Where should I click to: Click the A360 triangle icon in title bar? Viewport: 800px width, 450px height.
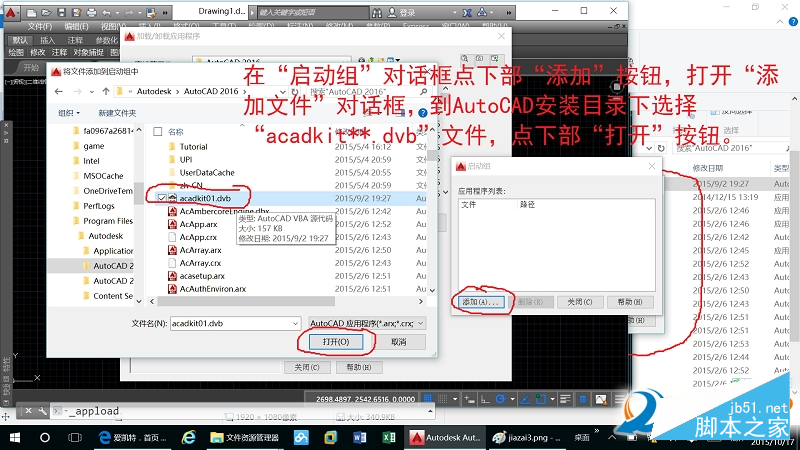coord(482,12)
